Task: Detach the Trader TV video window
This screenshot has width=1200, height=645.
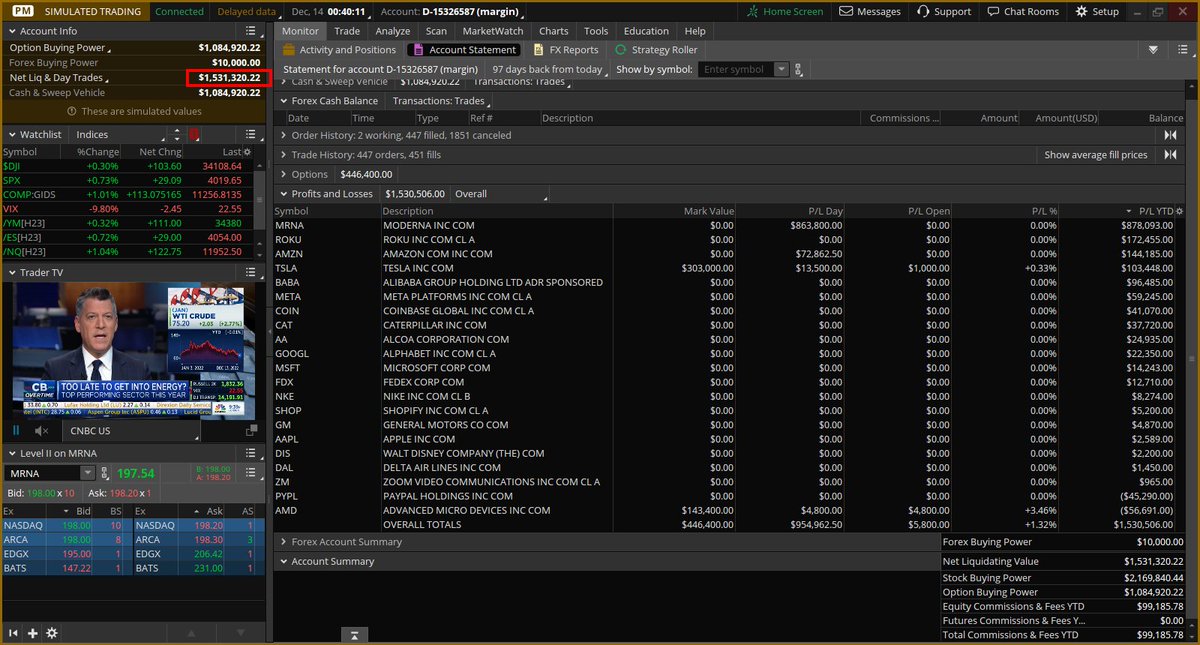Action: (250, 431)
